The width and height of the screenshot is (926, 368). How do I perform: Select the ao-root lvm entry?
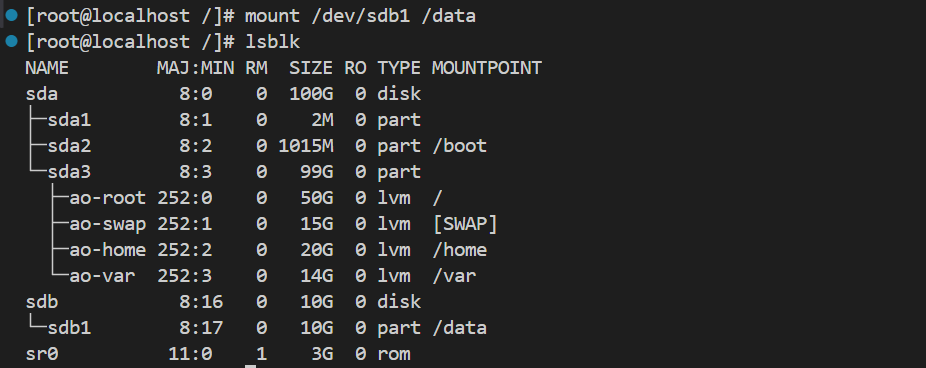click(x=107, y=198)
